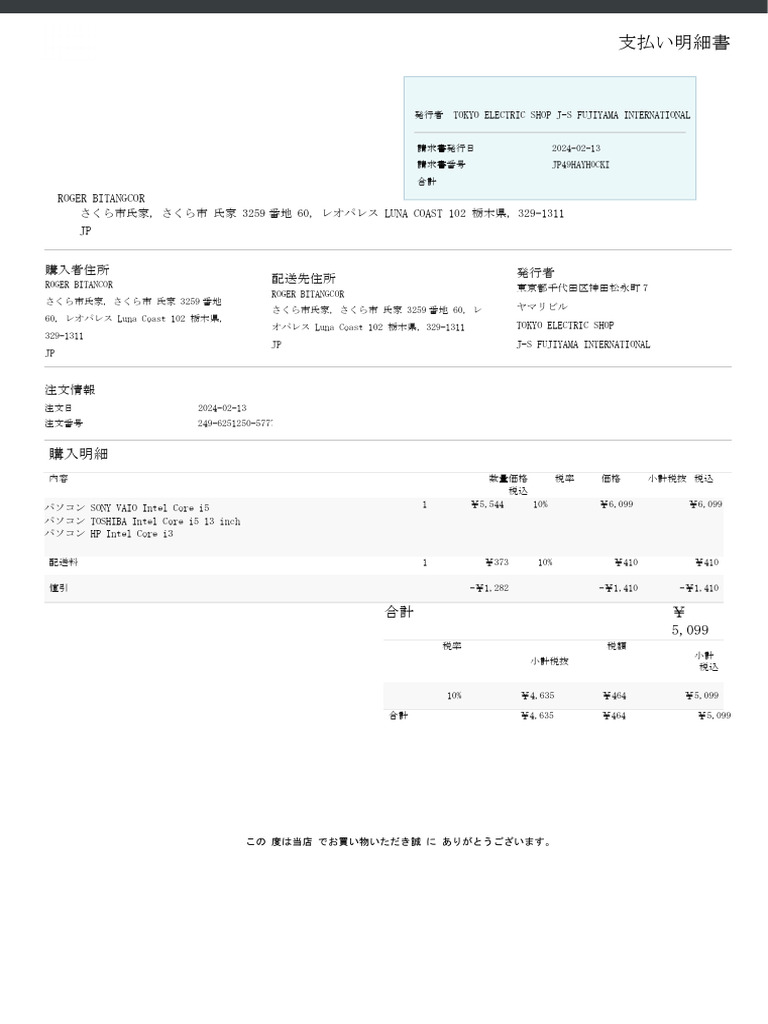Click the thank-you message at the bottom
768x1024 pixels.
point(398,842)
